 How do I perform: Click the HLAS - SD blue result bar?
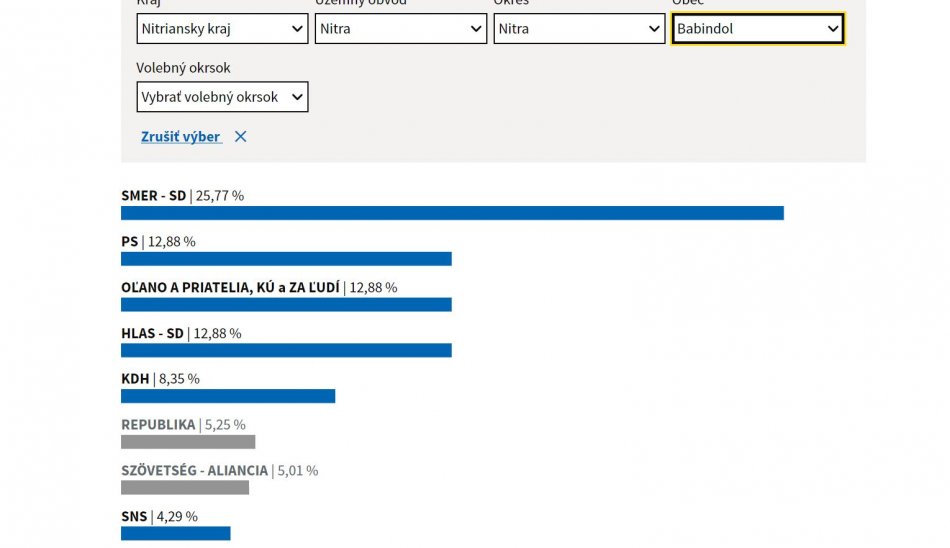point(286,351)
